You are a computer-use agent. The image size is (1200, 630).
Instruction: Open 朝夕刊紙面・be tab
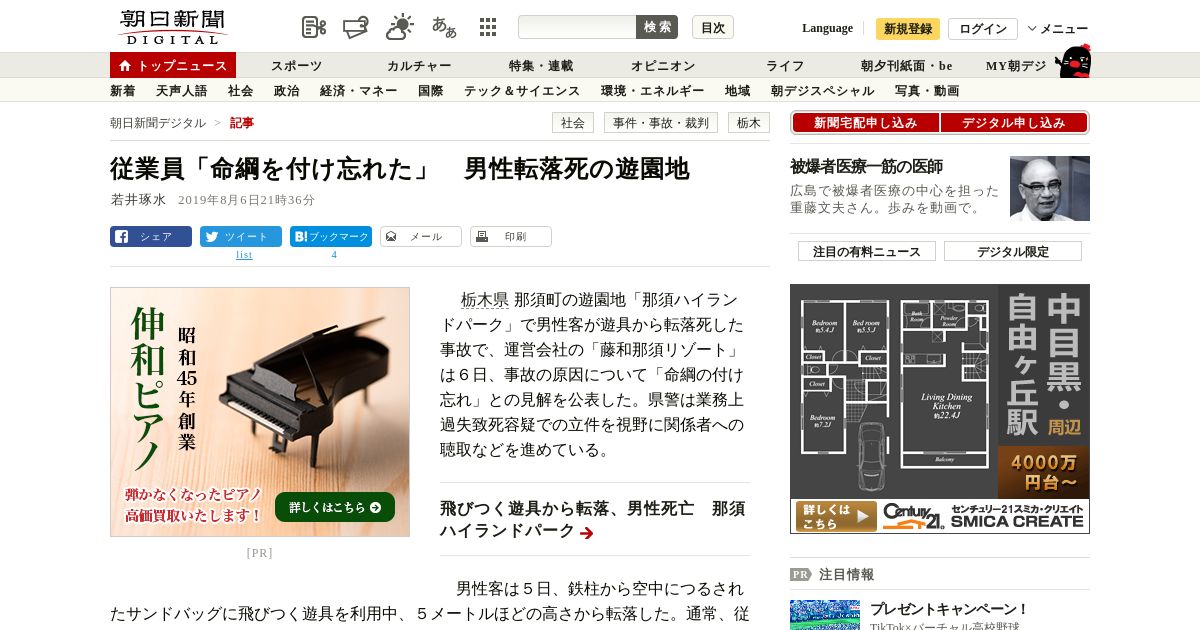(907, 66)
